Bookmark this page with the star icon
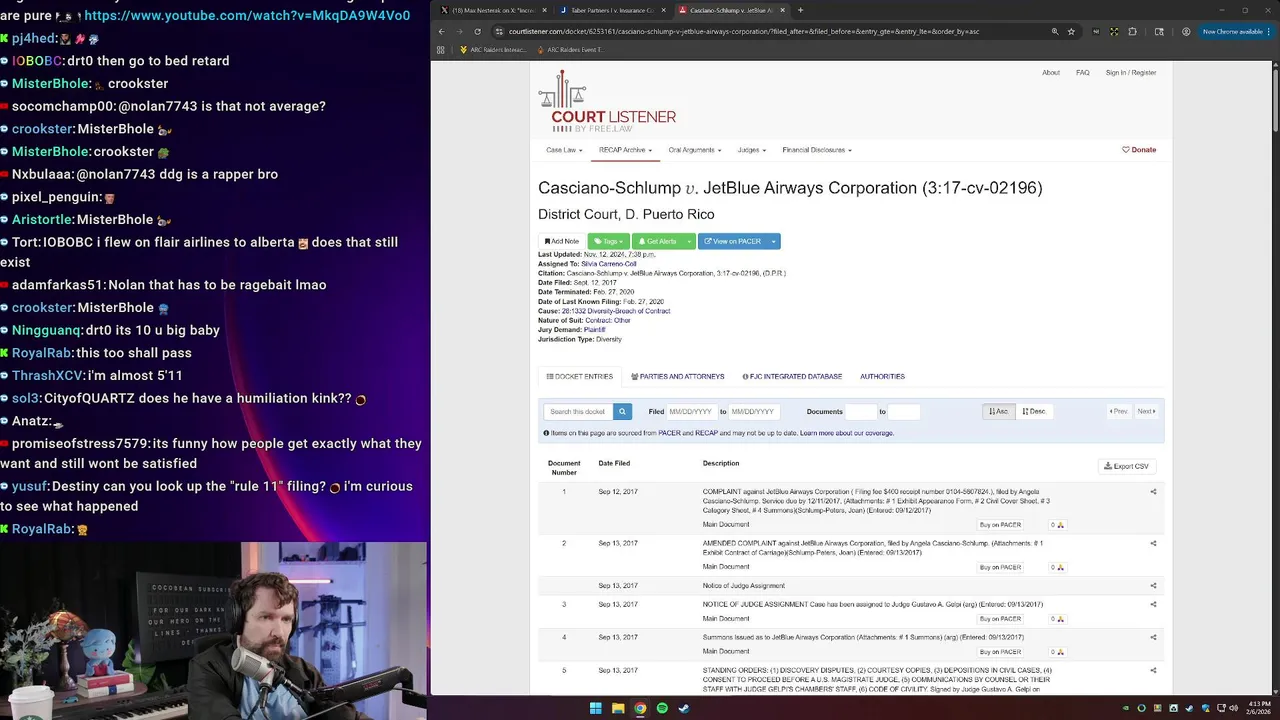Screen dimensions: 1280x720 point(1071,31)
